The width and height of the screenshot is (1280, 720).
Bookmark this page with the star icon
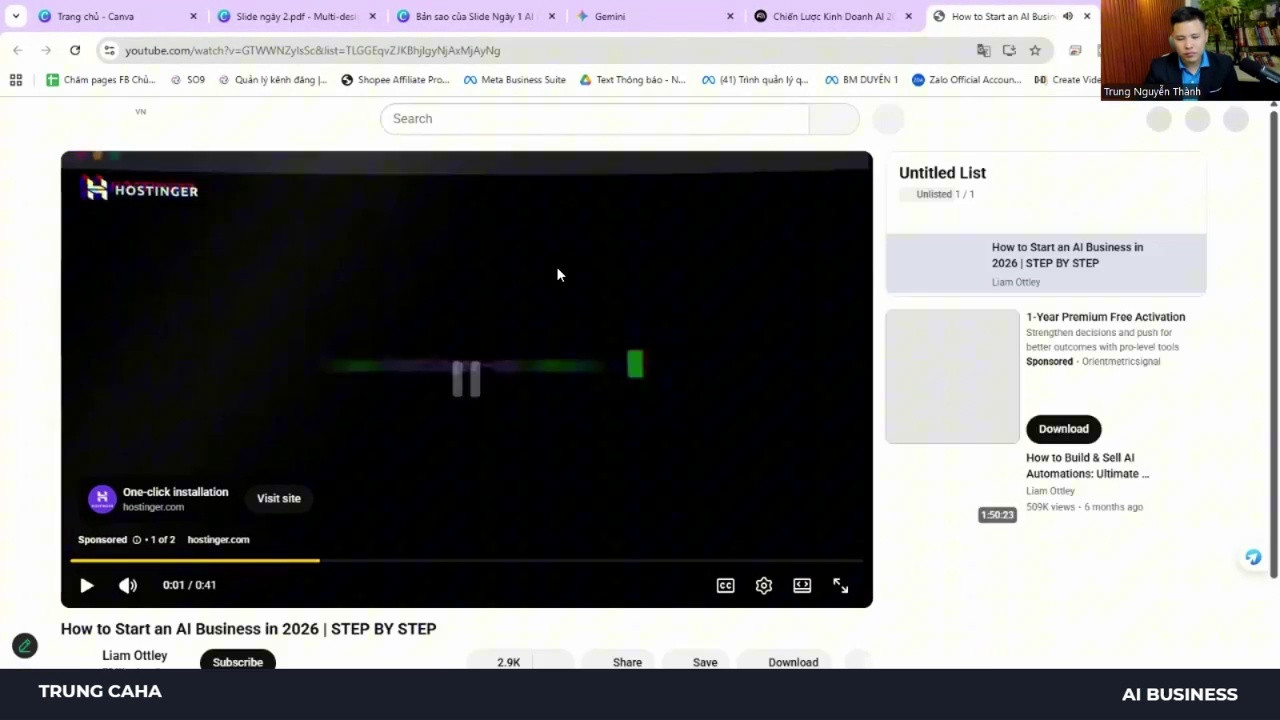coord(1035,50)
